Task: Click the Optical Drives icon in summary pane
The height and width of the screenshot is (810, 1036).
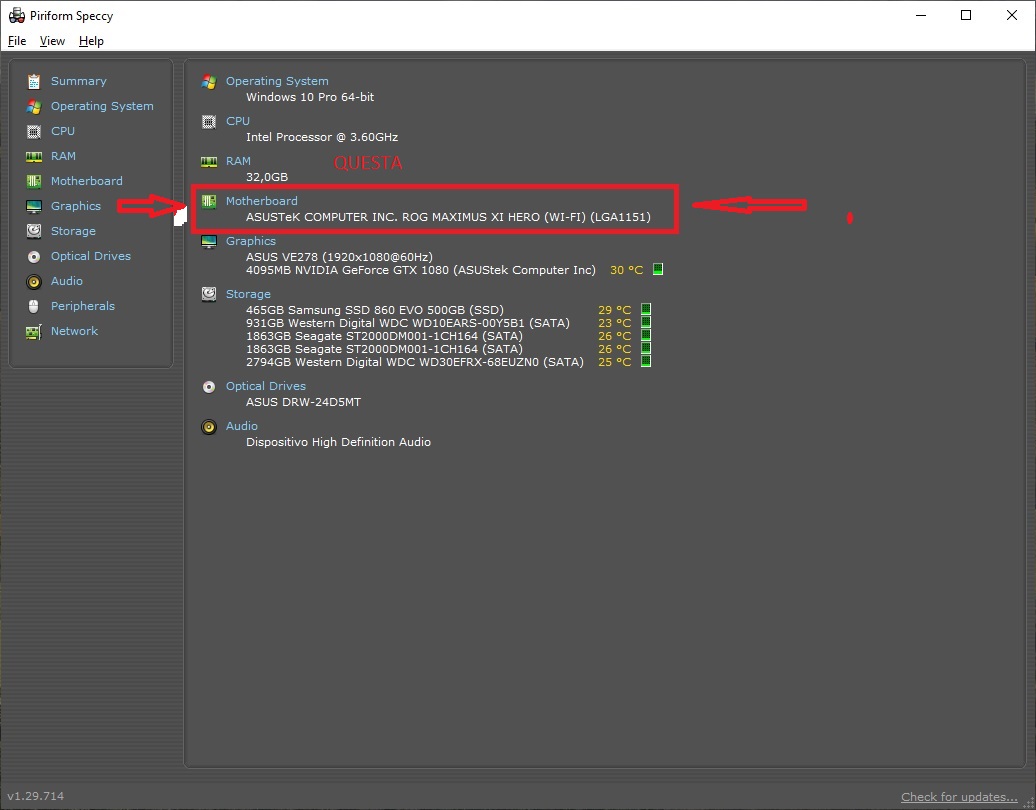Action: (209, 387)
